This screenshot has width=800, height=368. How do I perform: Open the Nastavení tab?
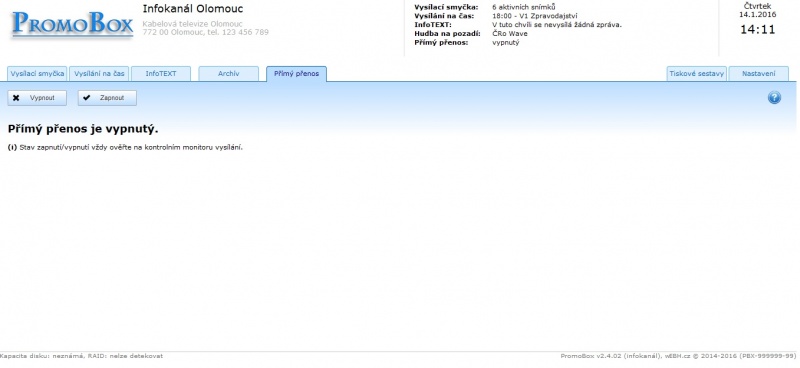coord(759,73)
